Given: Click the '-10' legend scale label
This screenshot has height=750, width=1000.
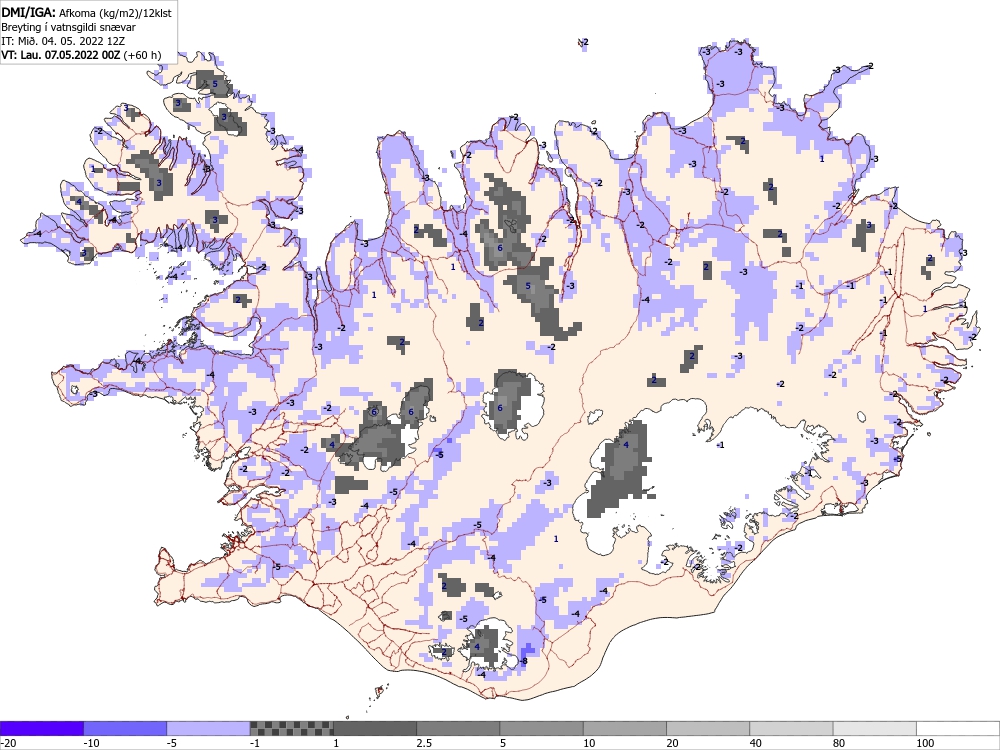Looking at the screenshot, I should (x=92, y=743).
